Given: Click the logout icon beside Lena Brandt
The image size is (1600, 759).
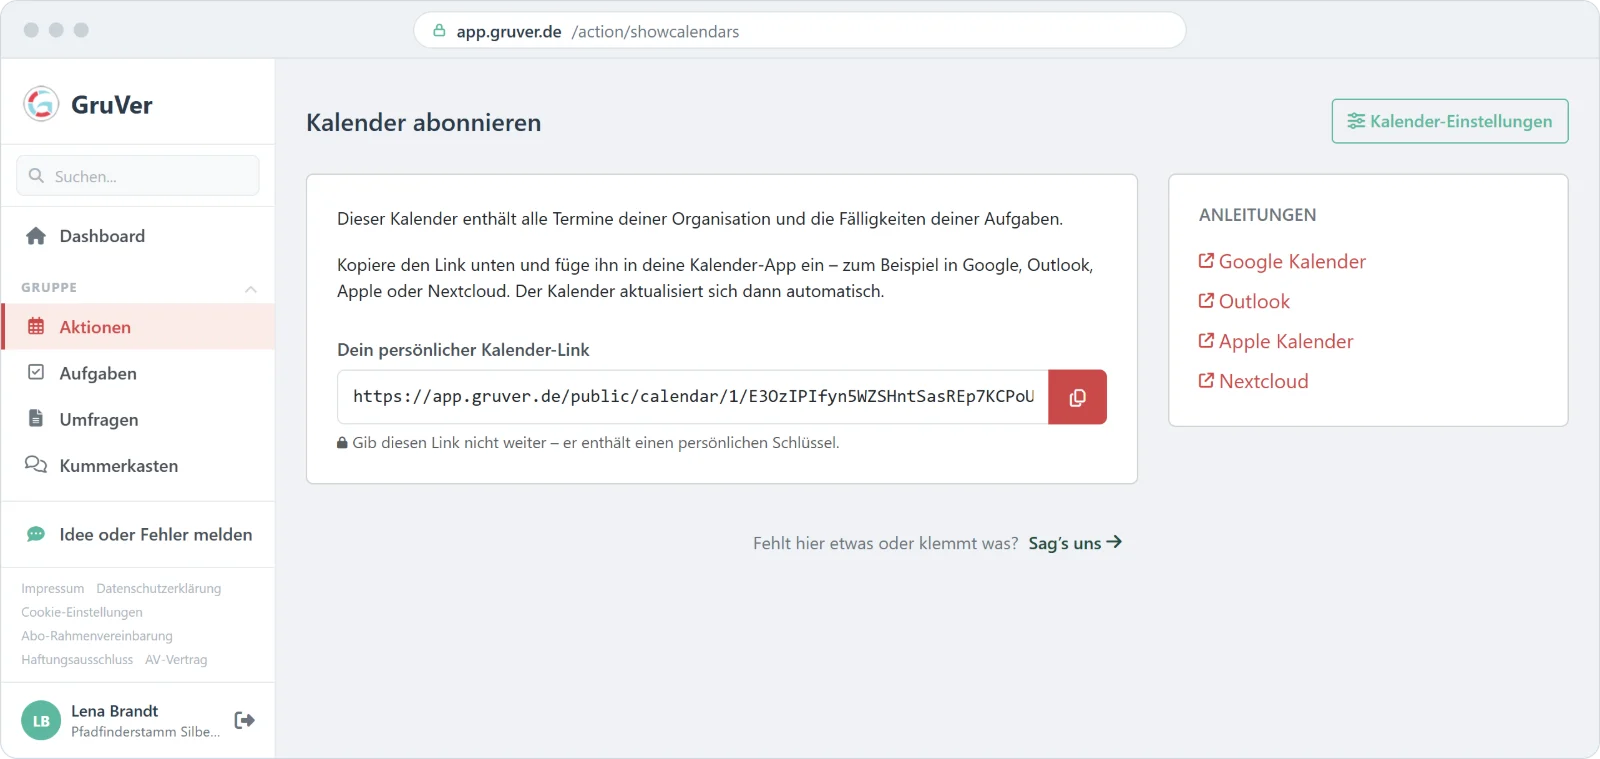Looking at the screenshot, I should point(244,720).
